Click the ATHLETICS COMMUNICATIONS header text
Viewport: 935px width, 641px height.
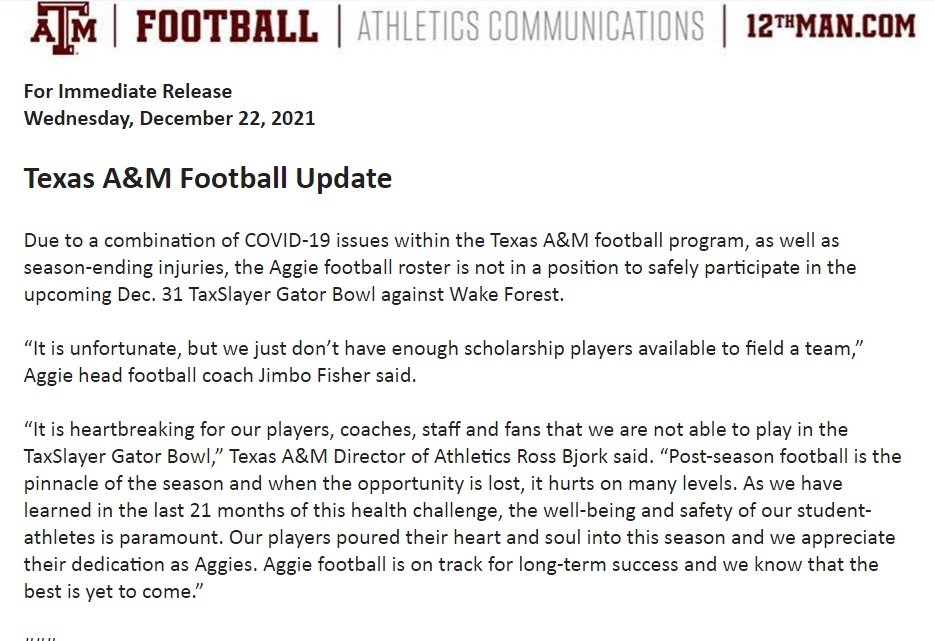coord(531,26)
